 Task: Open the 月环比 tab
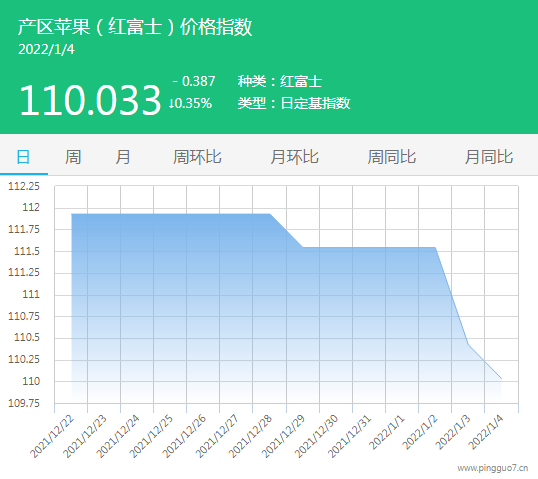tap(294, 157)
